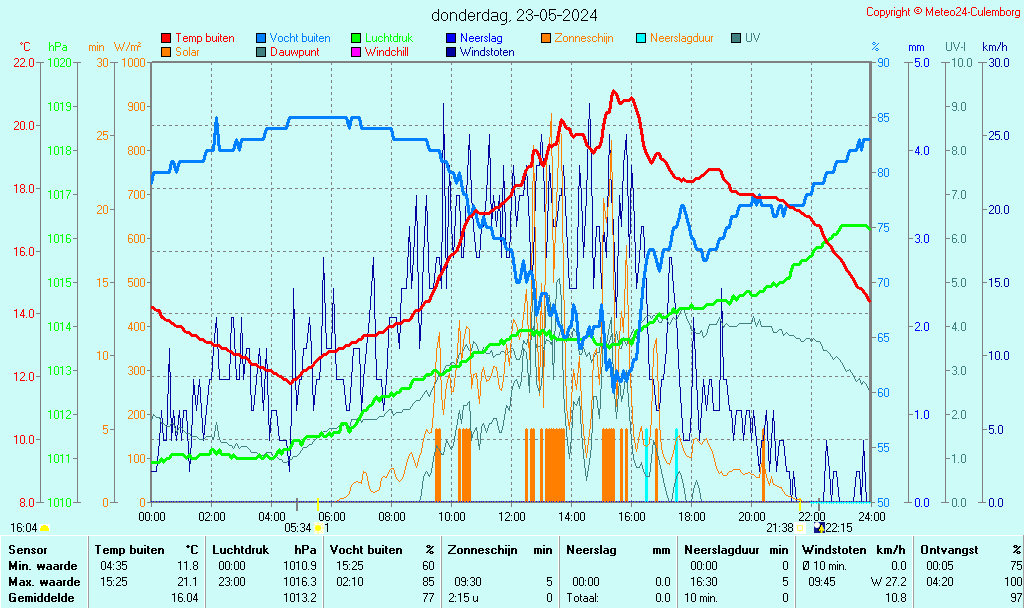This screenshot has height=608, width=1026.
Task: Click the Windstoten legend label
Action: (x=487, y=52)
